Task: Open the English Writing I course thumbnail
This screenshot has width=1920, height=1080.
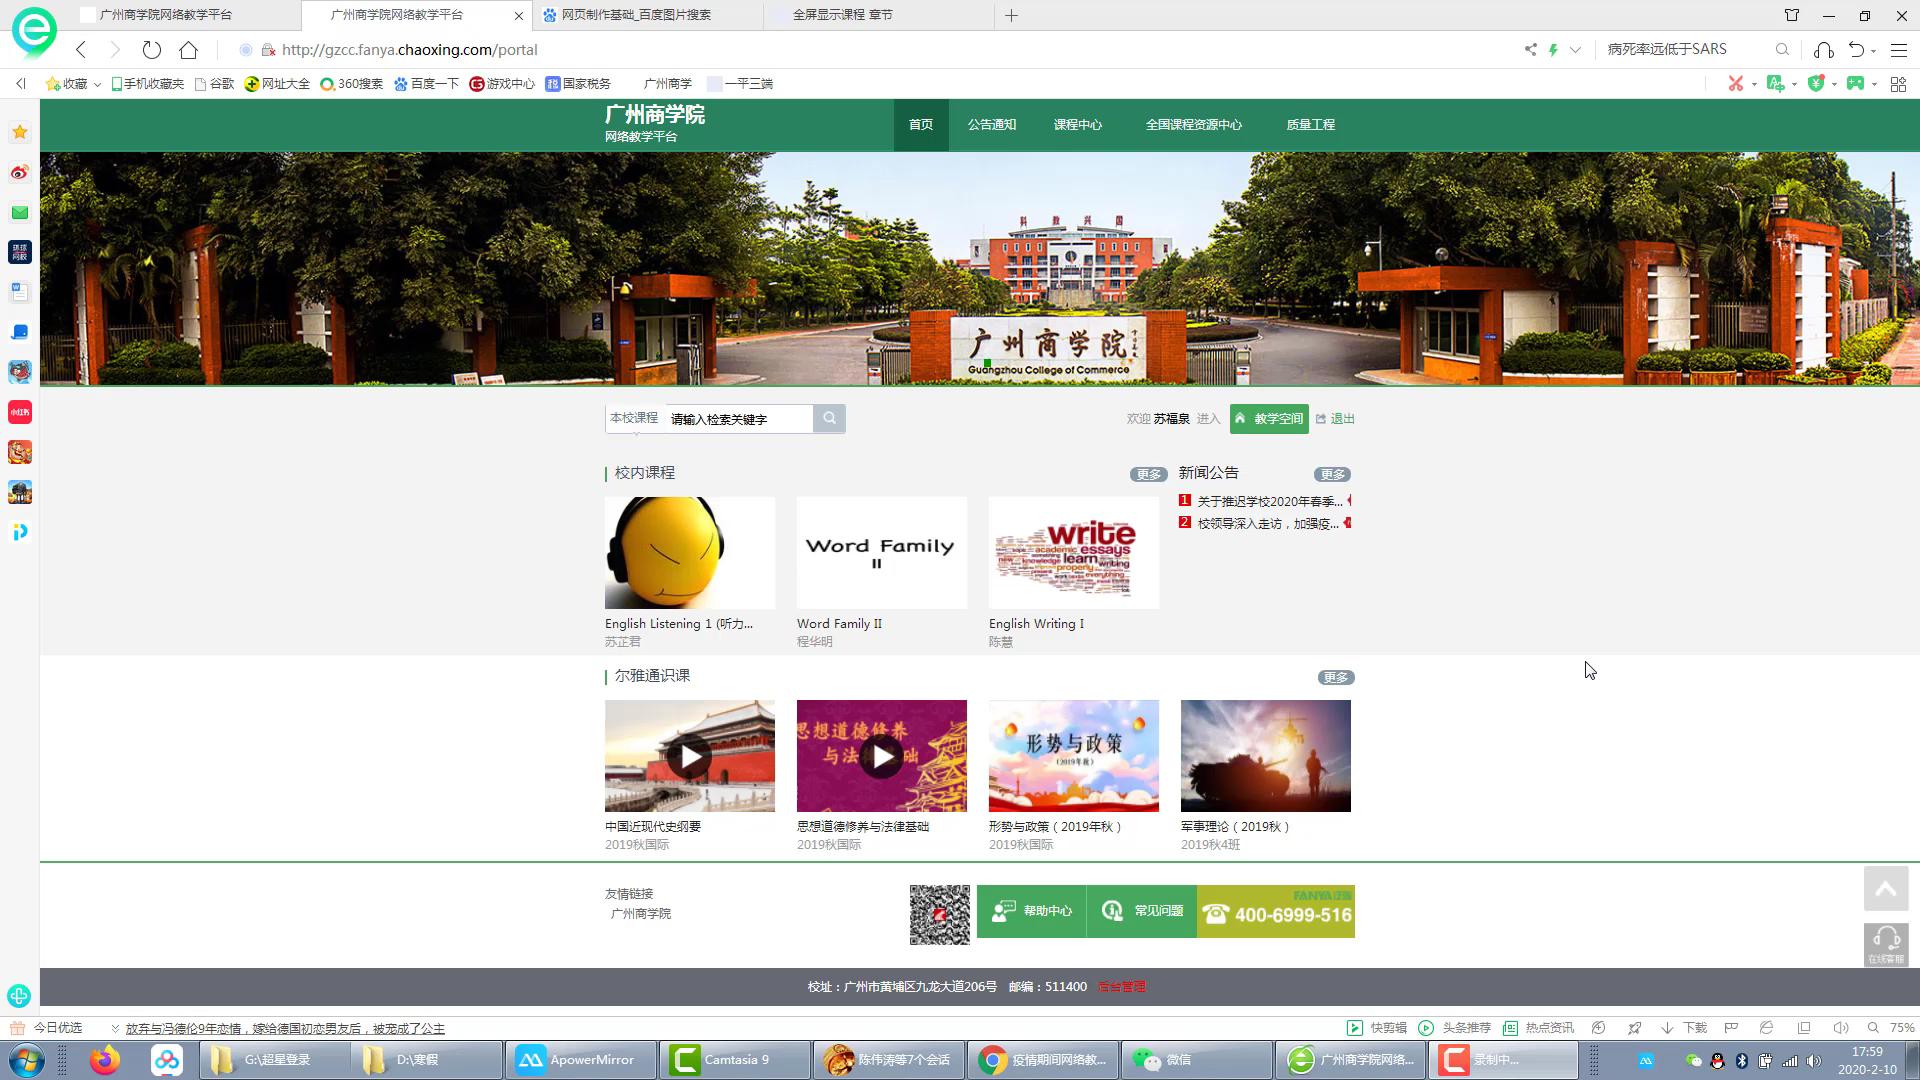Action: pos(1073,553)
